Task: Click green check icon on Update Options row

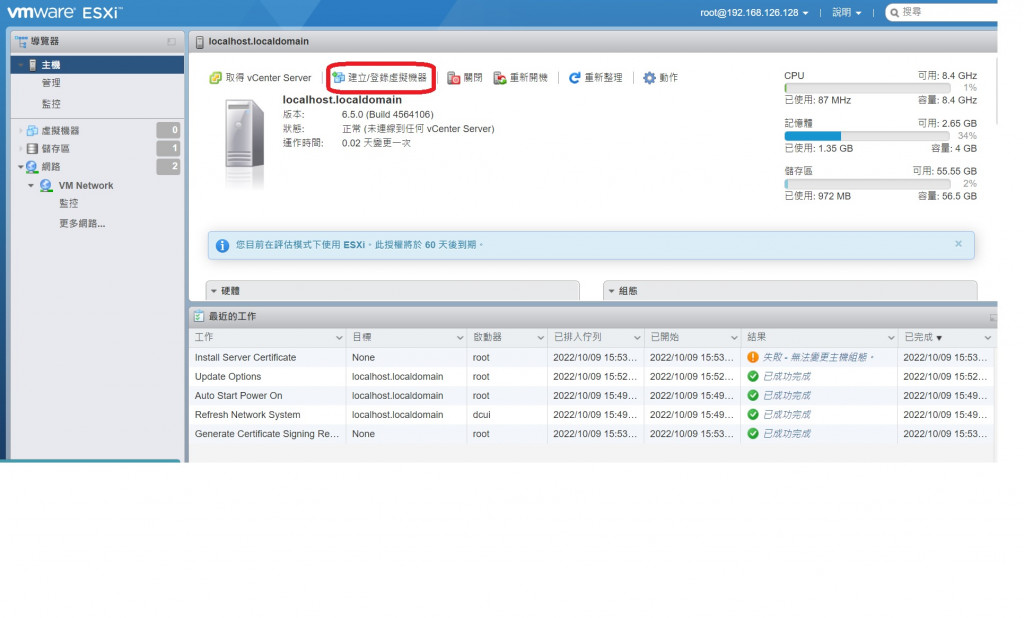Action: (x=753, y=376)
